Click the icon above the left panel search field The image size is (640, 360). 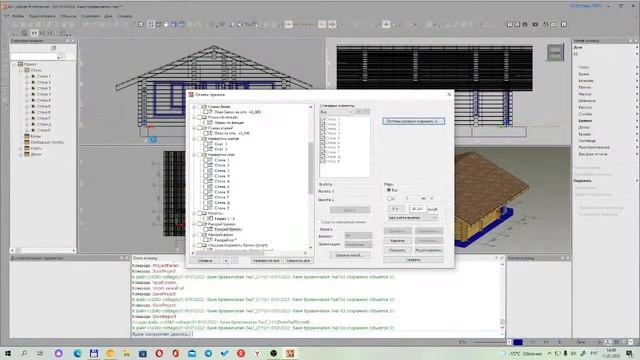coord(53,48)
